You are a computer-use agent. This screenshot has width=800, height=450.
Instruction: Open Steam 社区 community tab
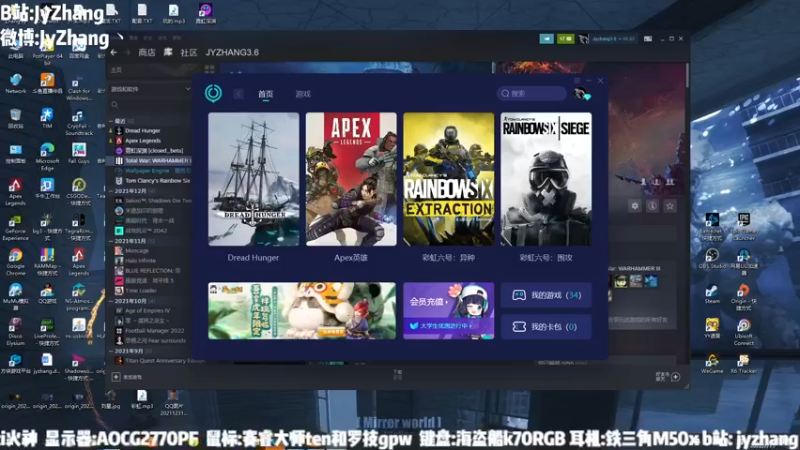tap(189, 52)
